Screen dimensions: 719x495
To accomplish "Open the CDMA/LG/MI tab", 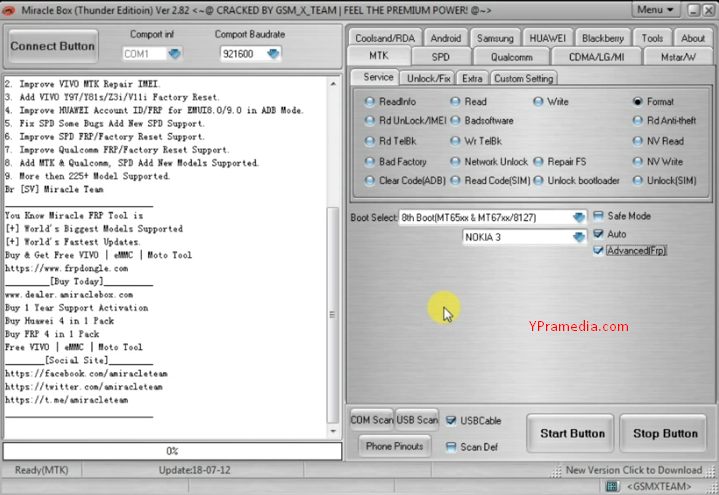I will [x=597, y=57].
